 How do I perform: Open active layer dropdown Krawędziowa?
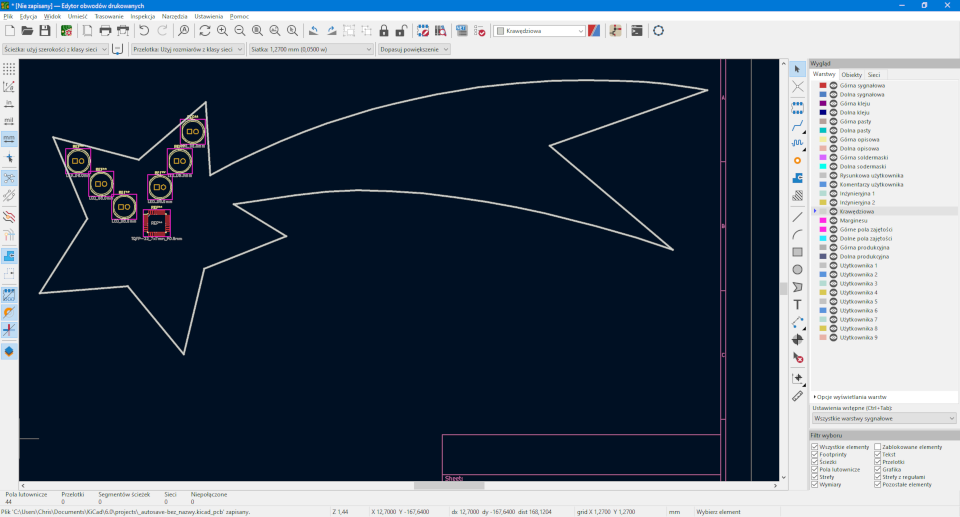539,31
